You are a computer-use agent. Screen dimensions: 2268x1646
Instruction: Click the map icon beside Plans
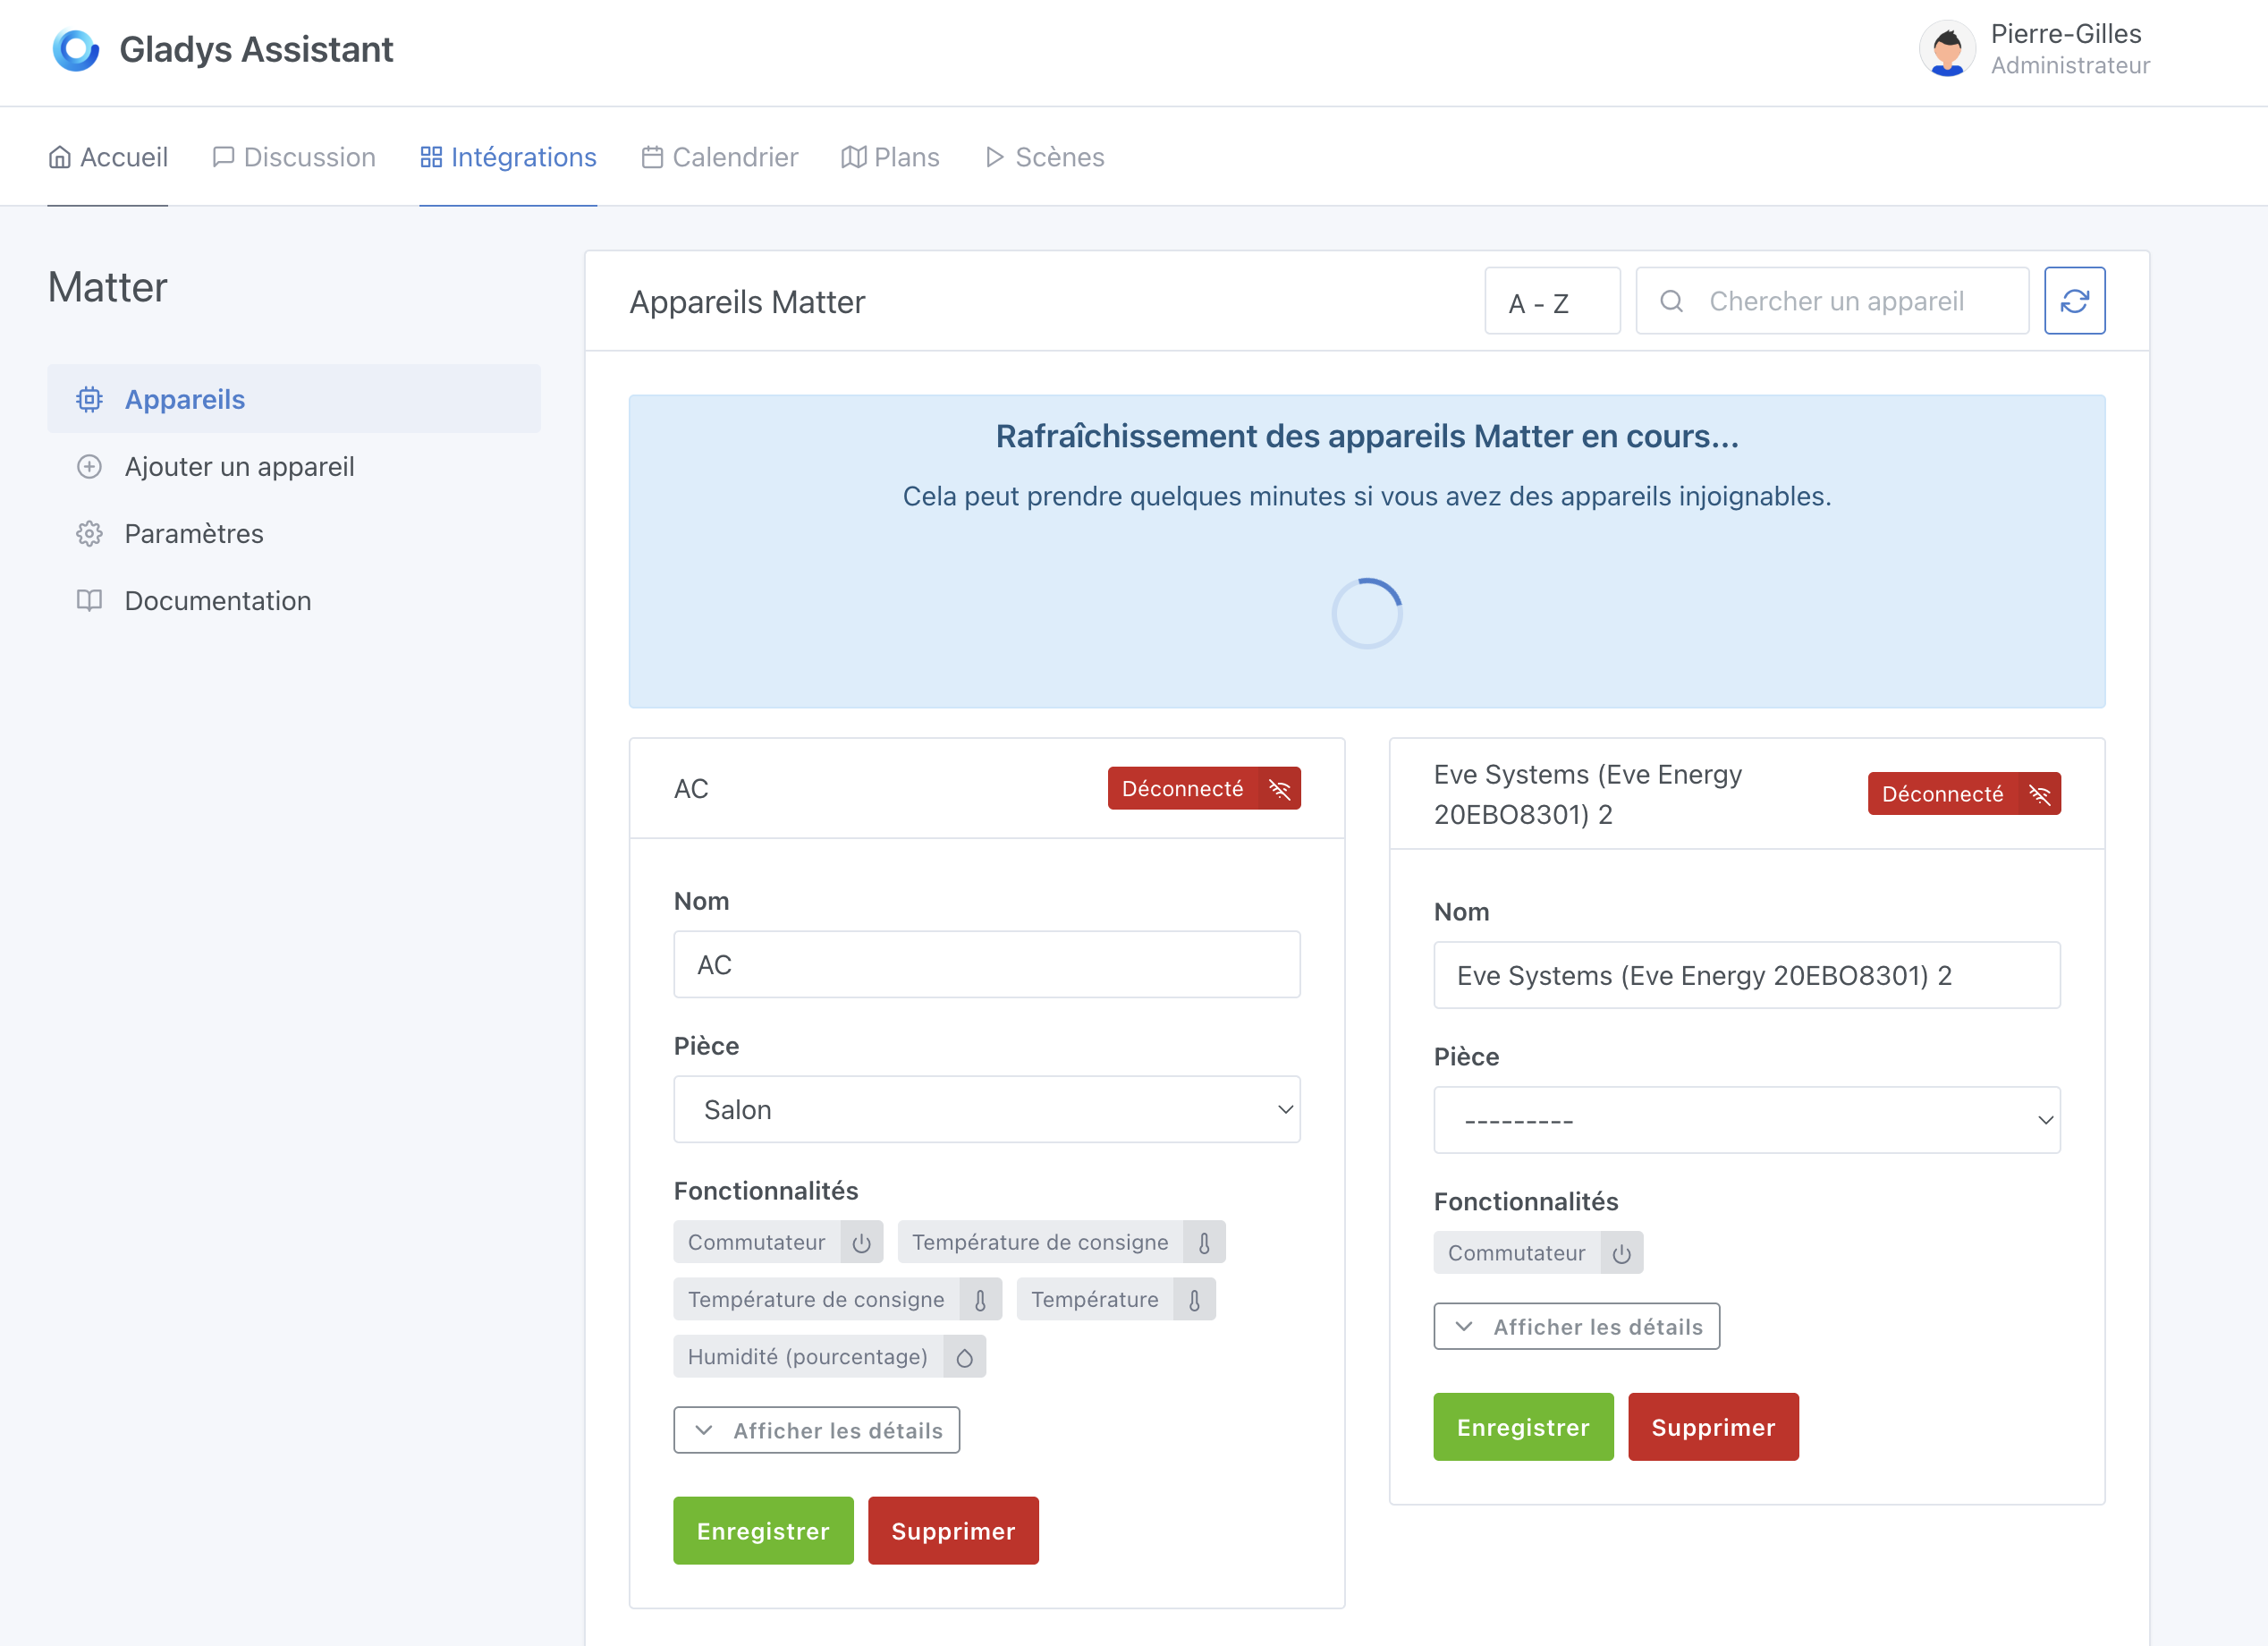(853, 157)
